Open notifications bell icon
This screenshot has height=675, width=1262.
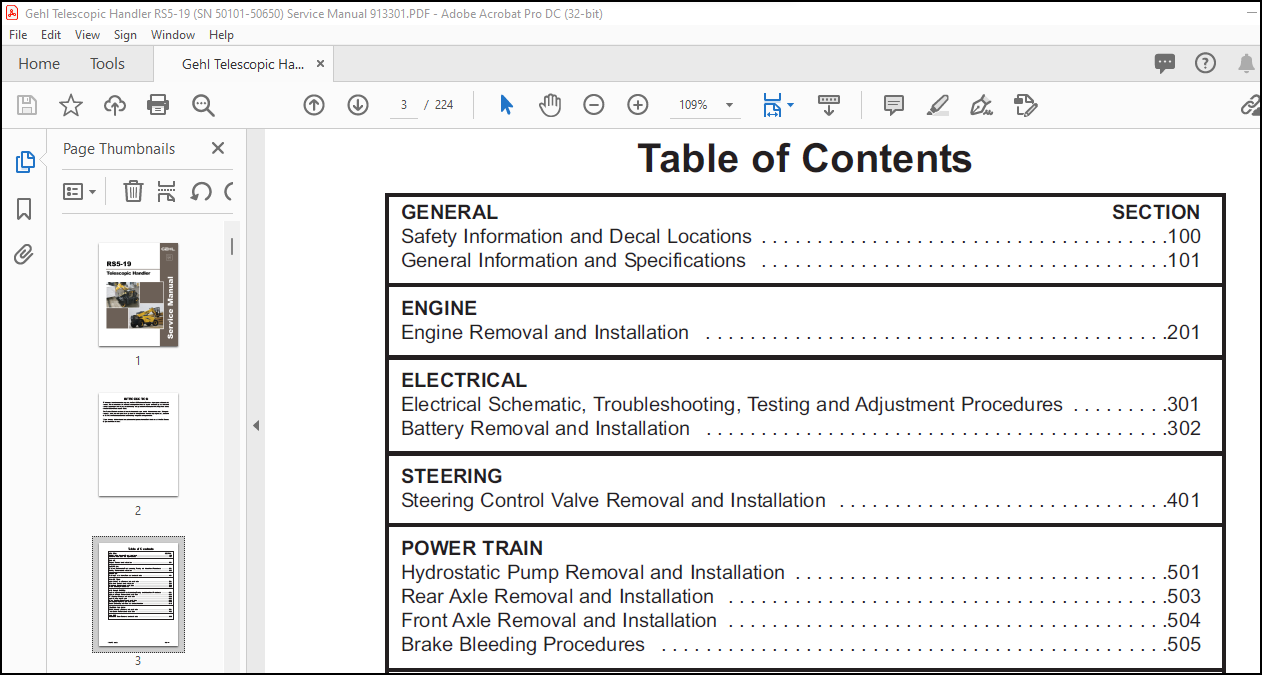point(1246,64)
